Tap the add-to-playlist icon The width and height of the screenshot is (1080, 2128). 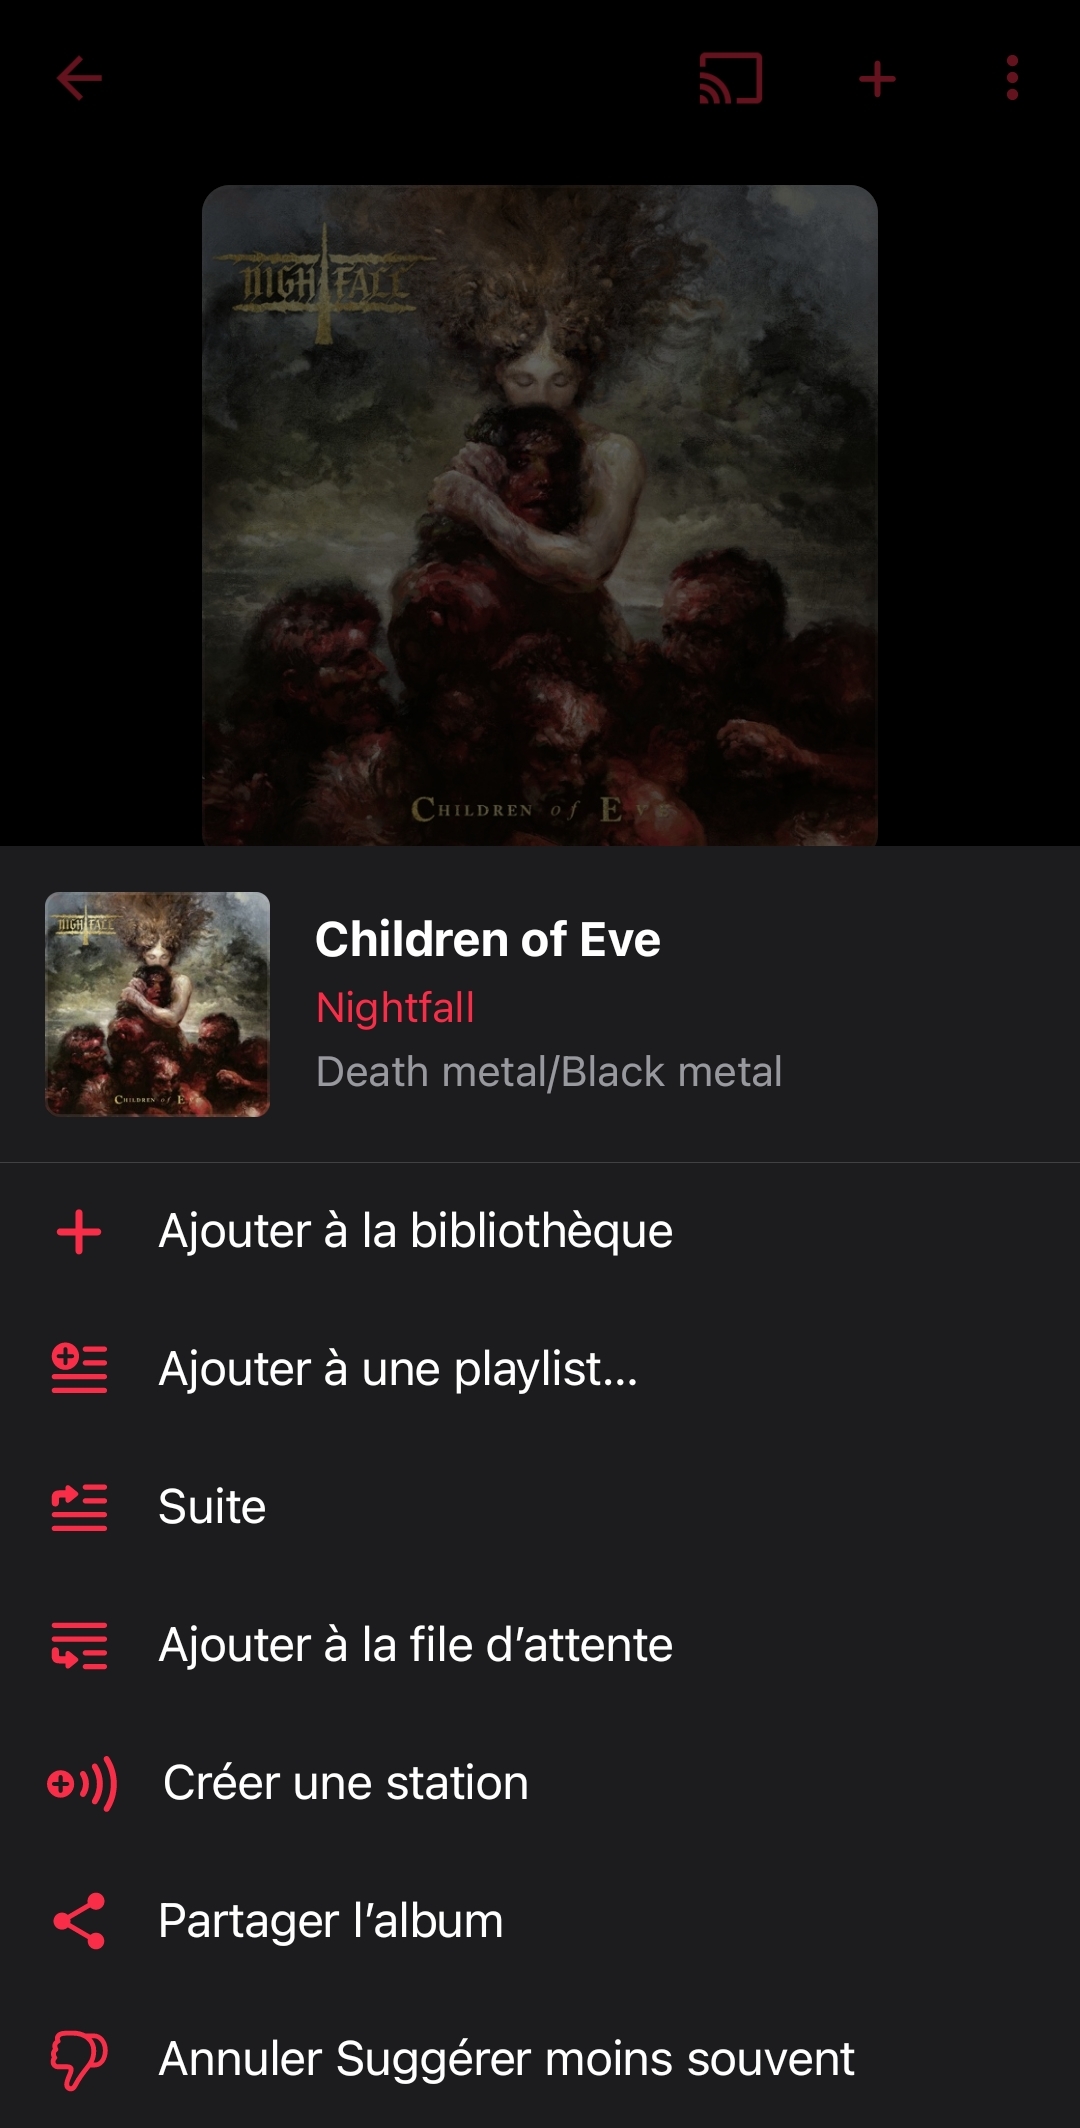[79, 1369]
